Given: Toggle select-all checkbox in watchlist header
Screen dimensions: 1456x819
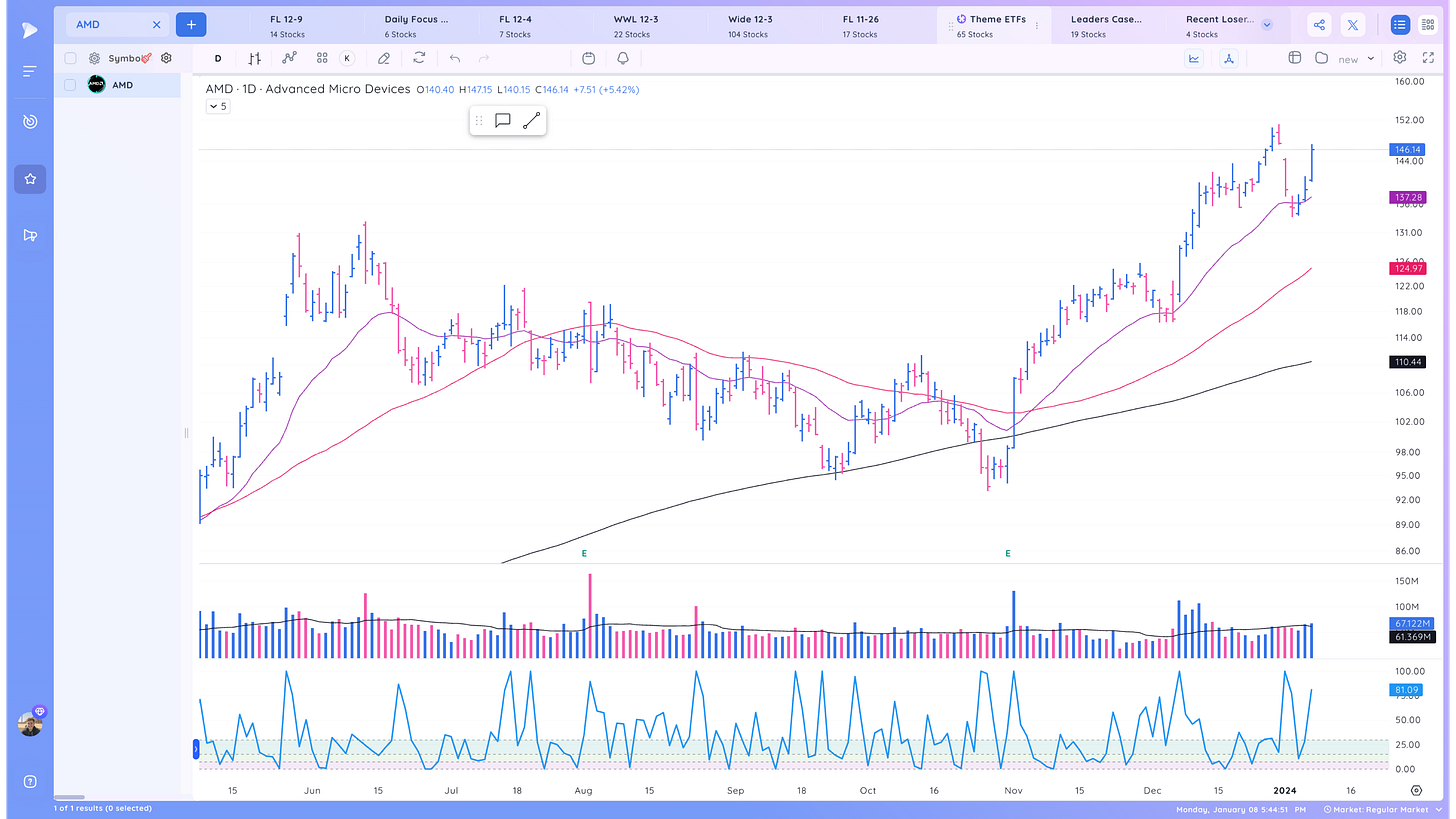Looking at the screenshot, I should click(x=70, y=58).
